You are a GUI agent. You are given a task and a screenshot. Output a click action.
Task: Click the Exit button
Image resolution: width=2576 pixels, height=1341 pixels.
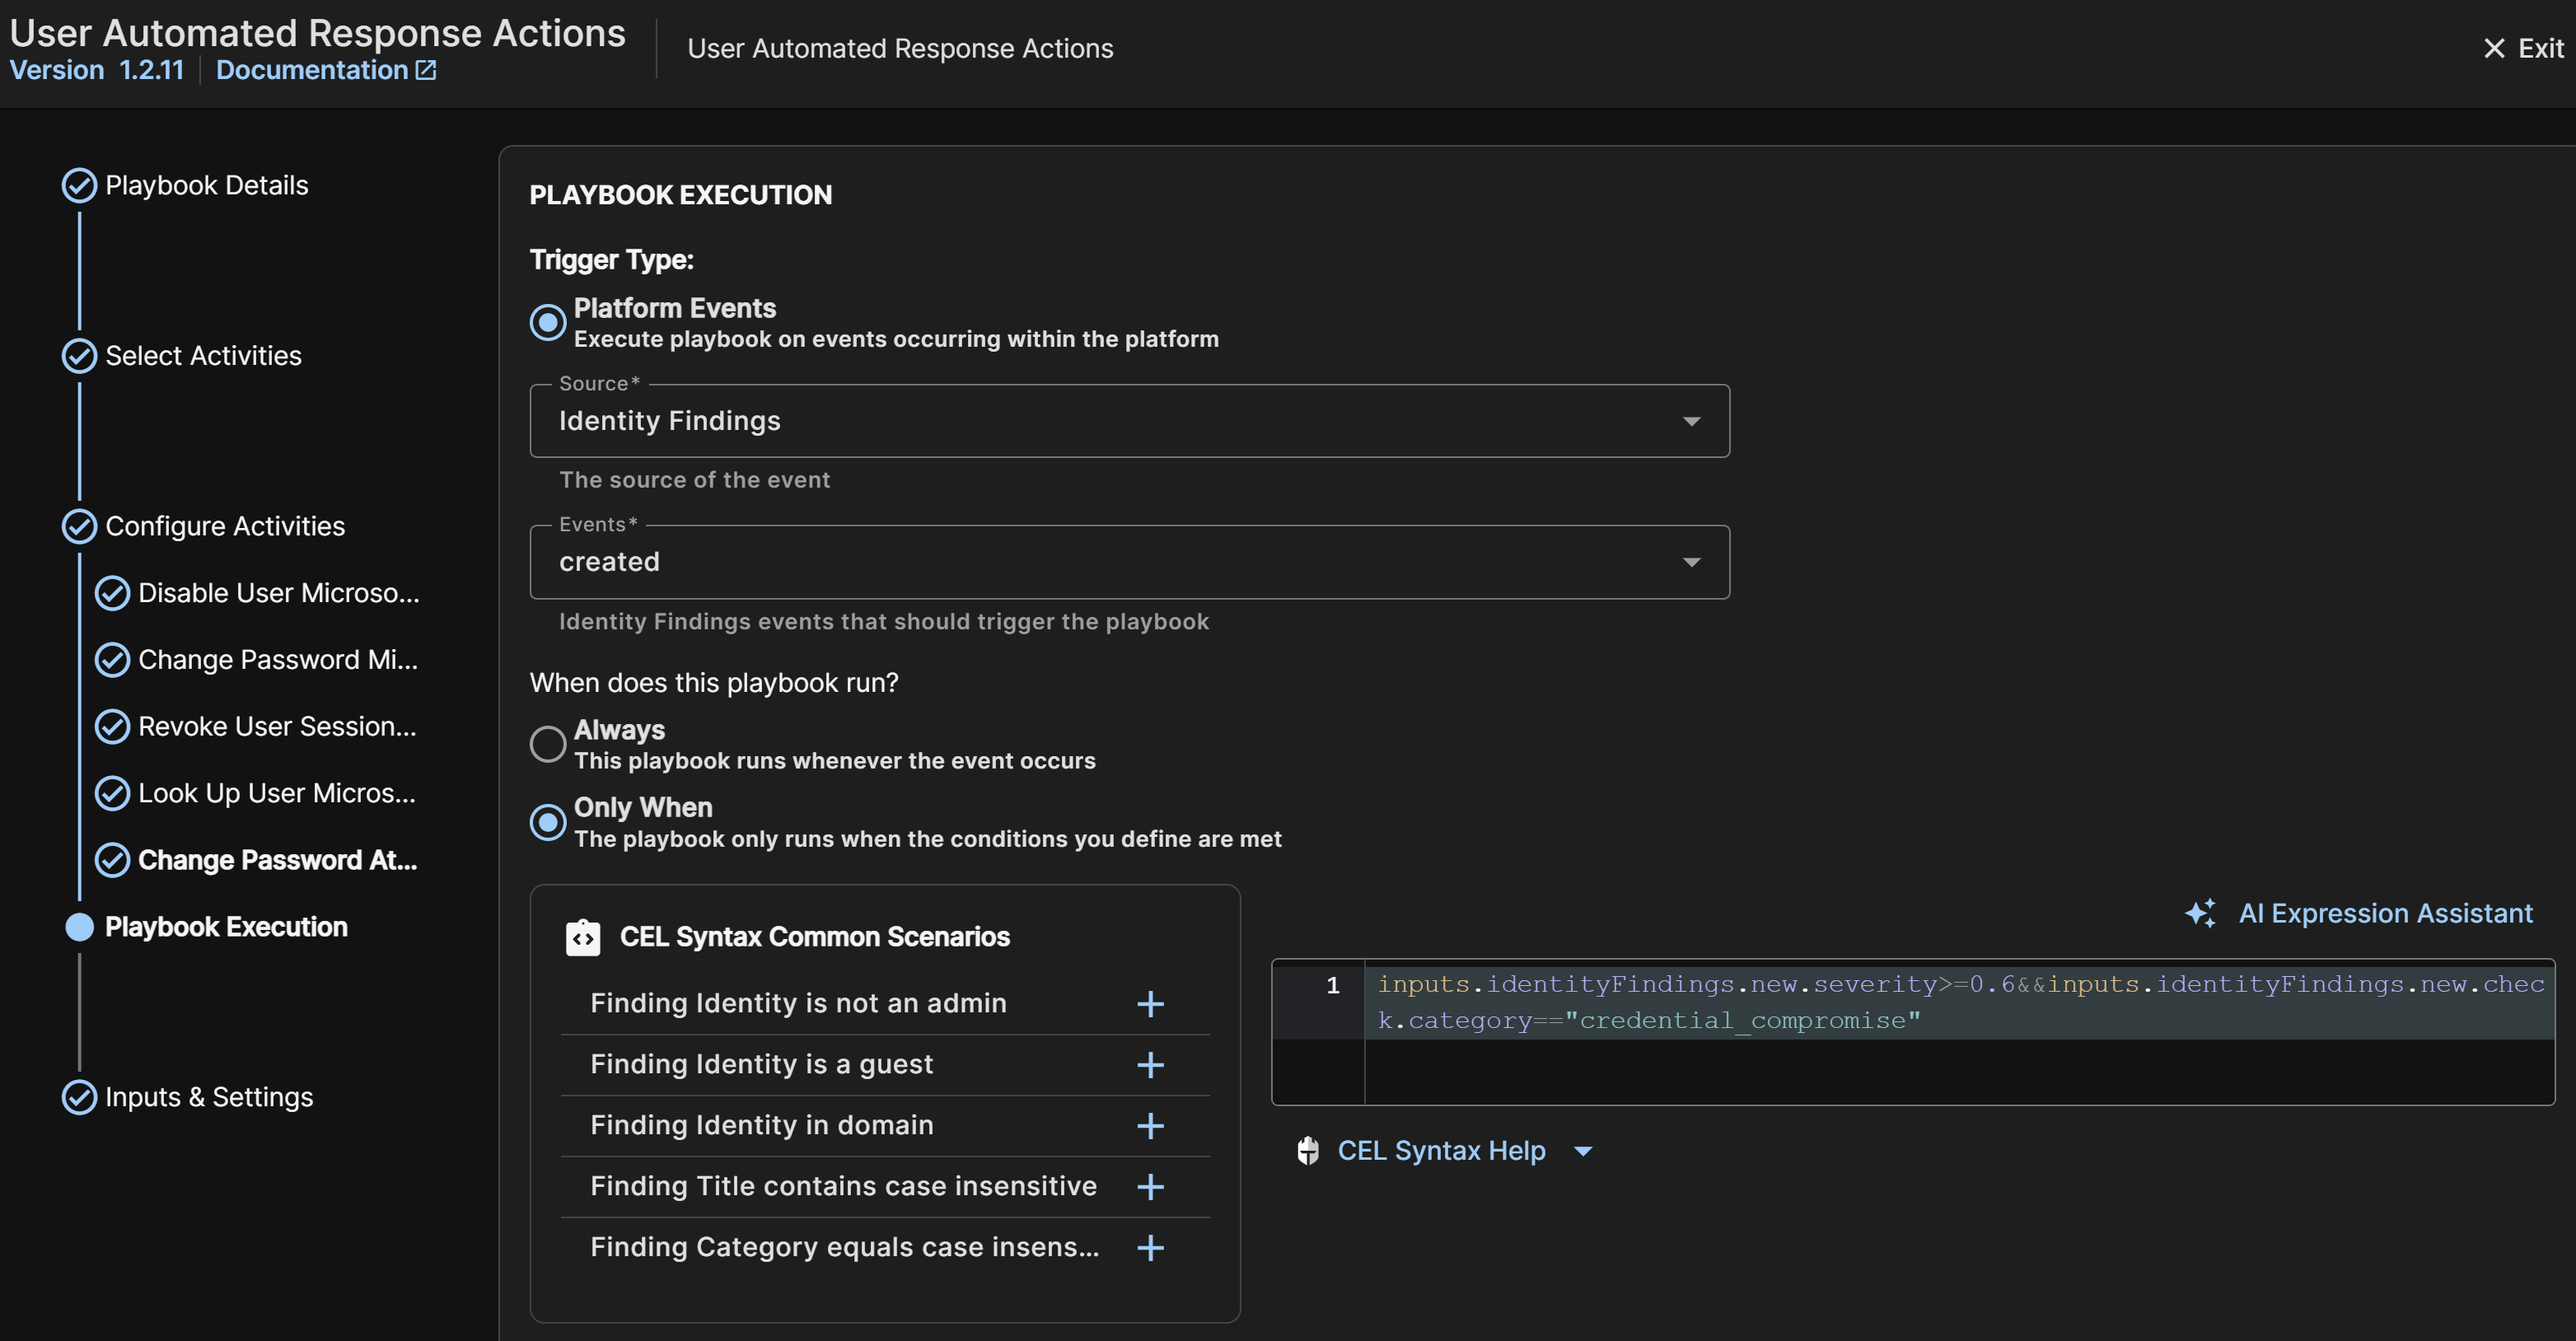2524,48
